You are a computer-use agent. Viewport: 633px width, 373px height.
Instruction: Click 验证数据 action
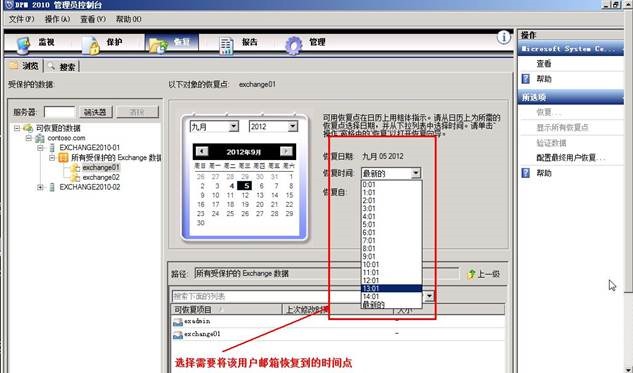tap(551, 142)
